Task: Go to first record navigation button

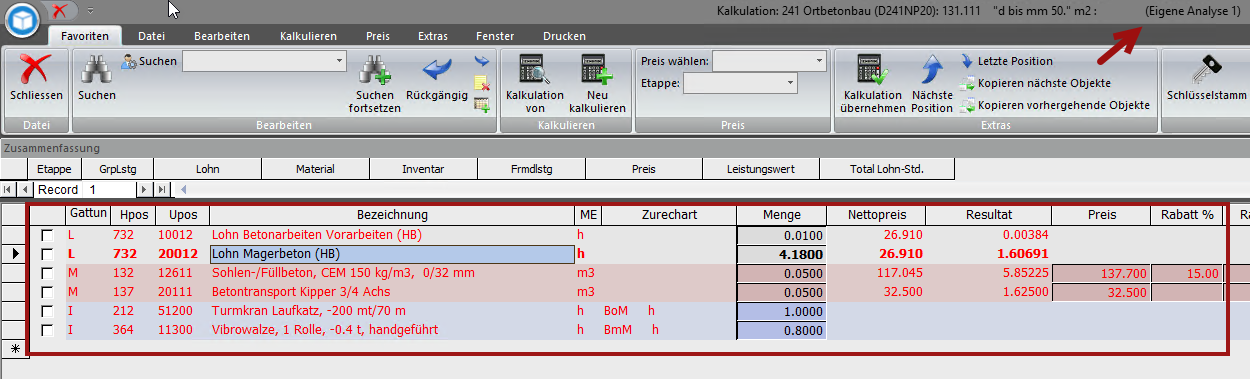Action: (x=8, y=189)
